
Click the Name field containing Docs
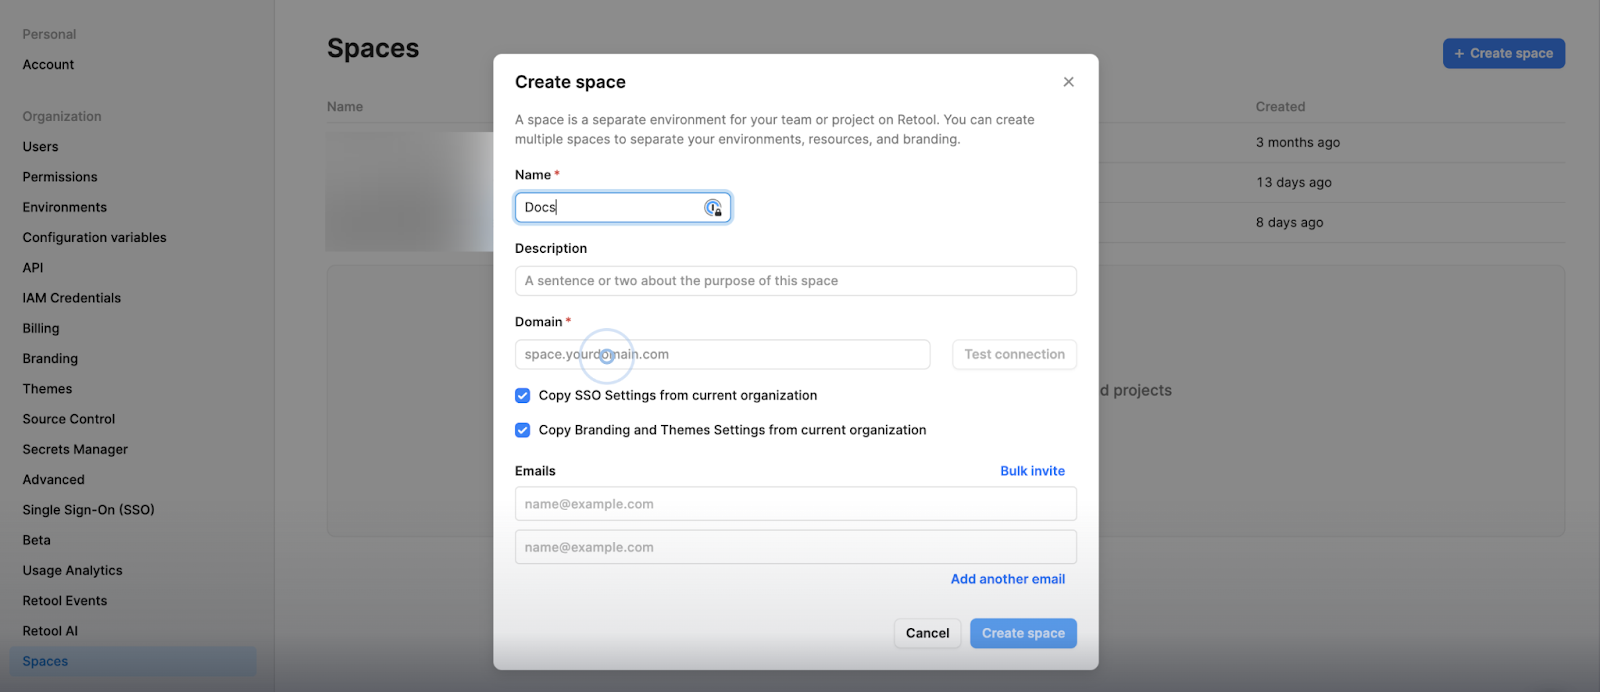point(610,208)
